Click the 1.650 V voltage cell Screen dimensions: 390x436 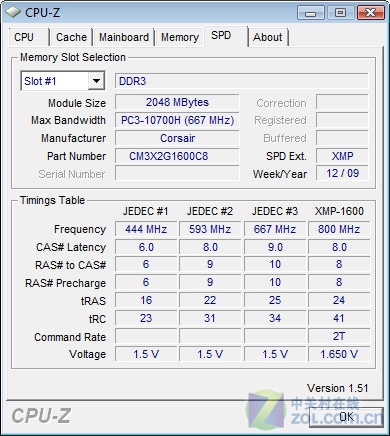(x=339, y=354)
